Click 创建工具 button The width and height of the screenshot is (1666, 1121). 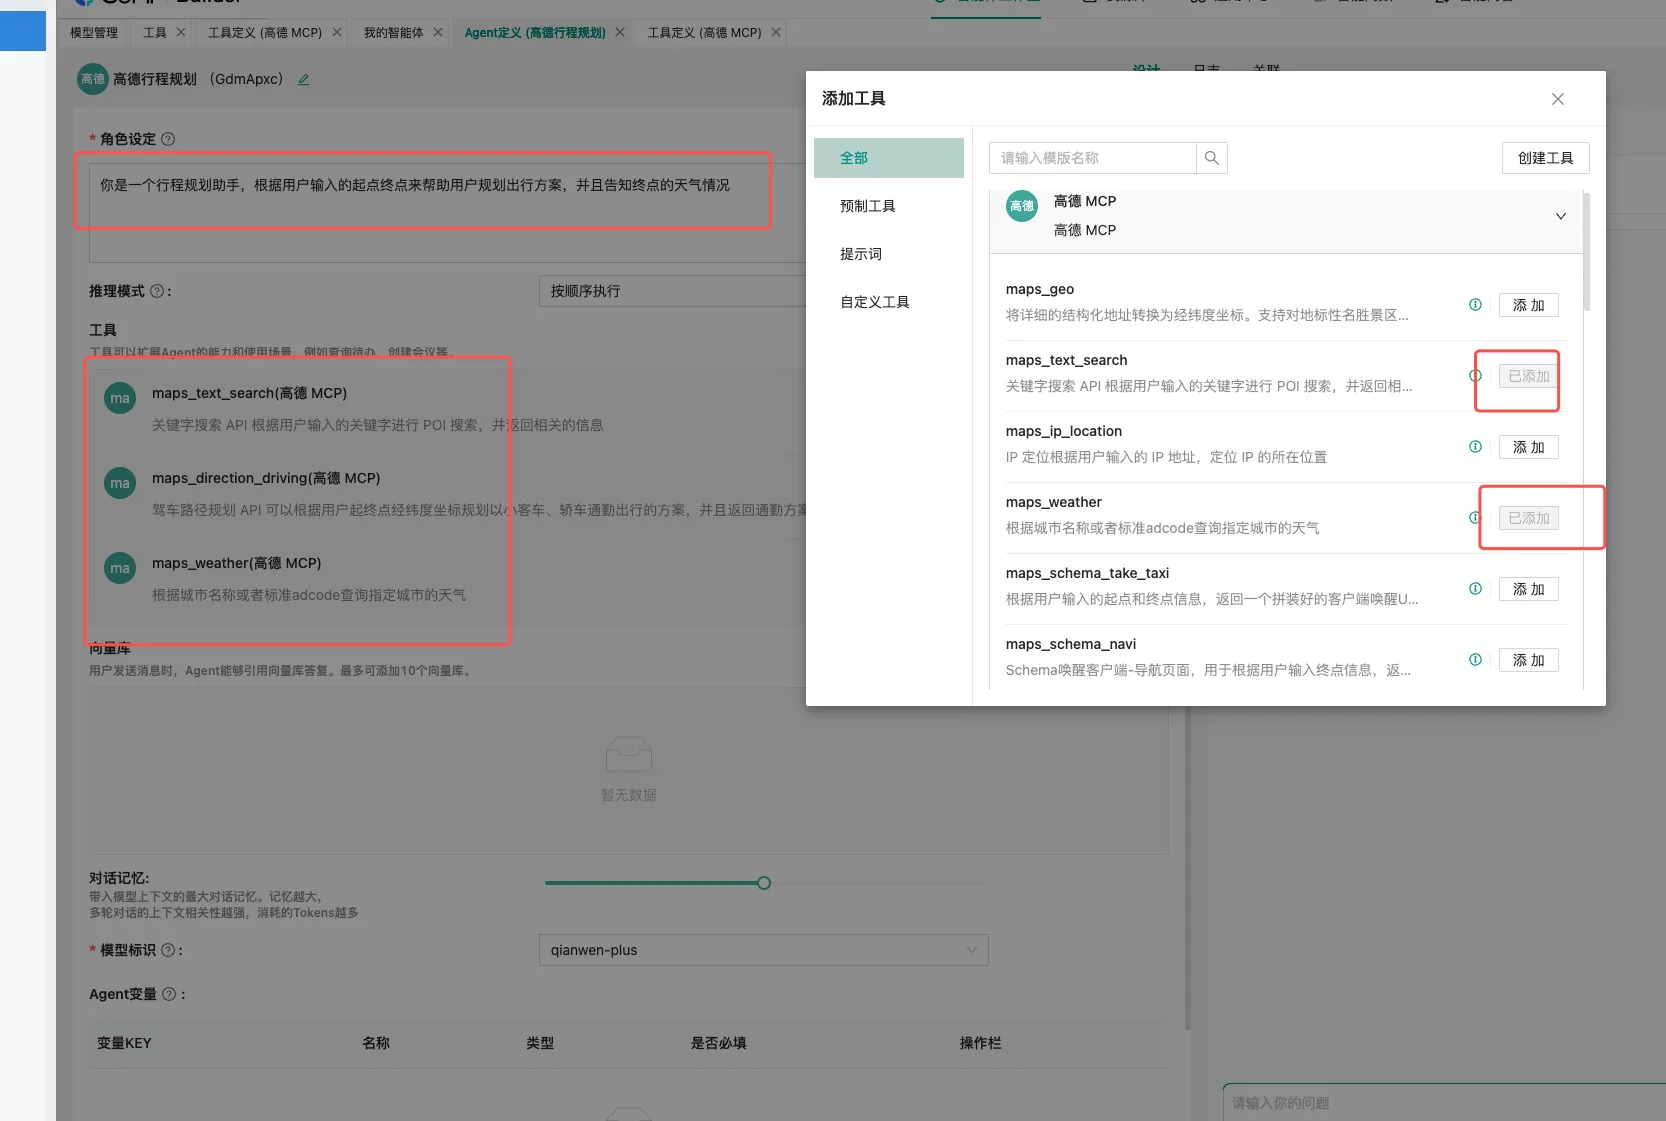click(x=1545, y=158)
